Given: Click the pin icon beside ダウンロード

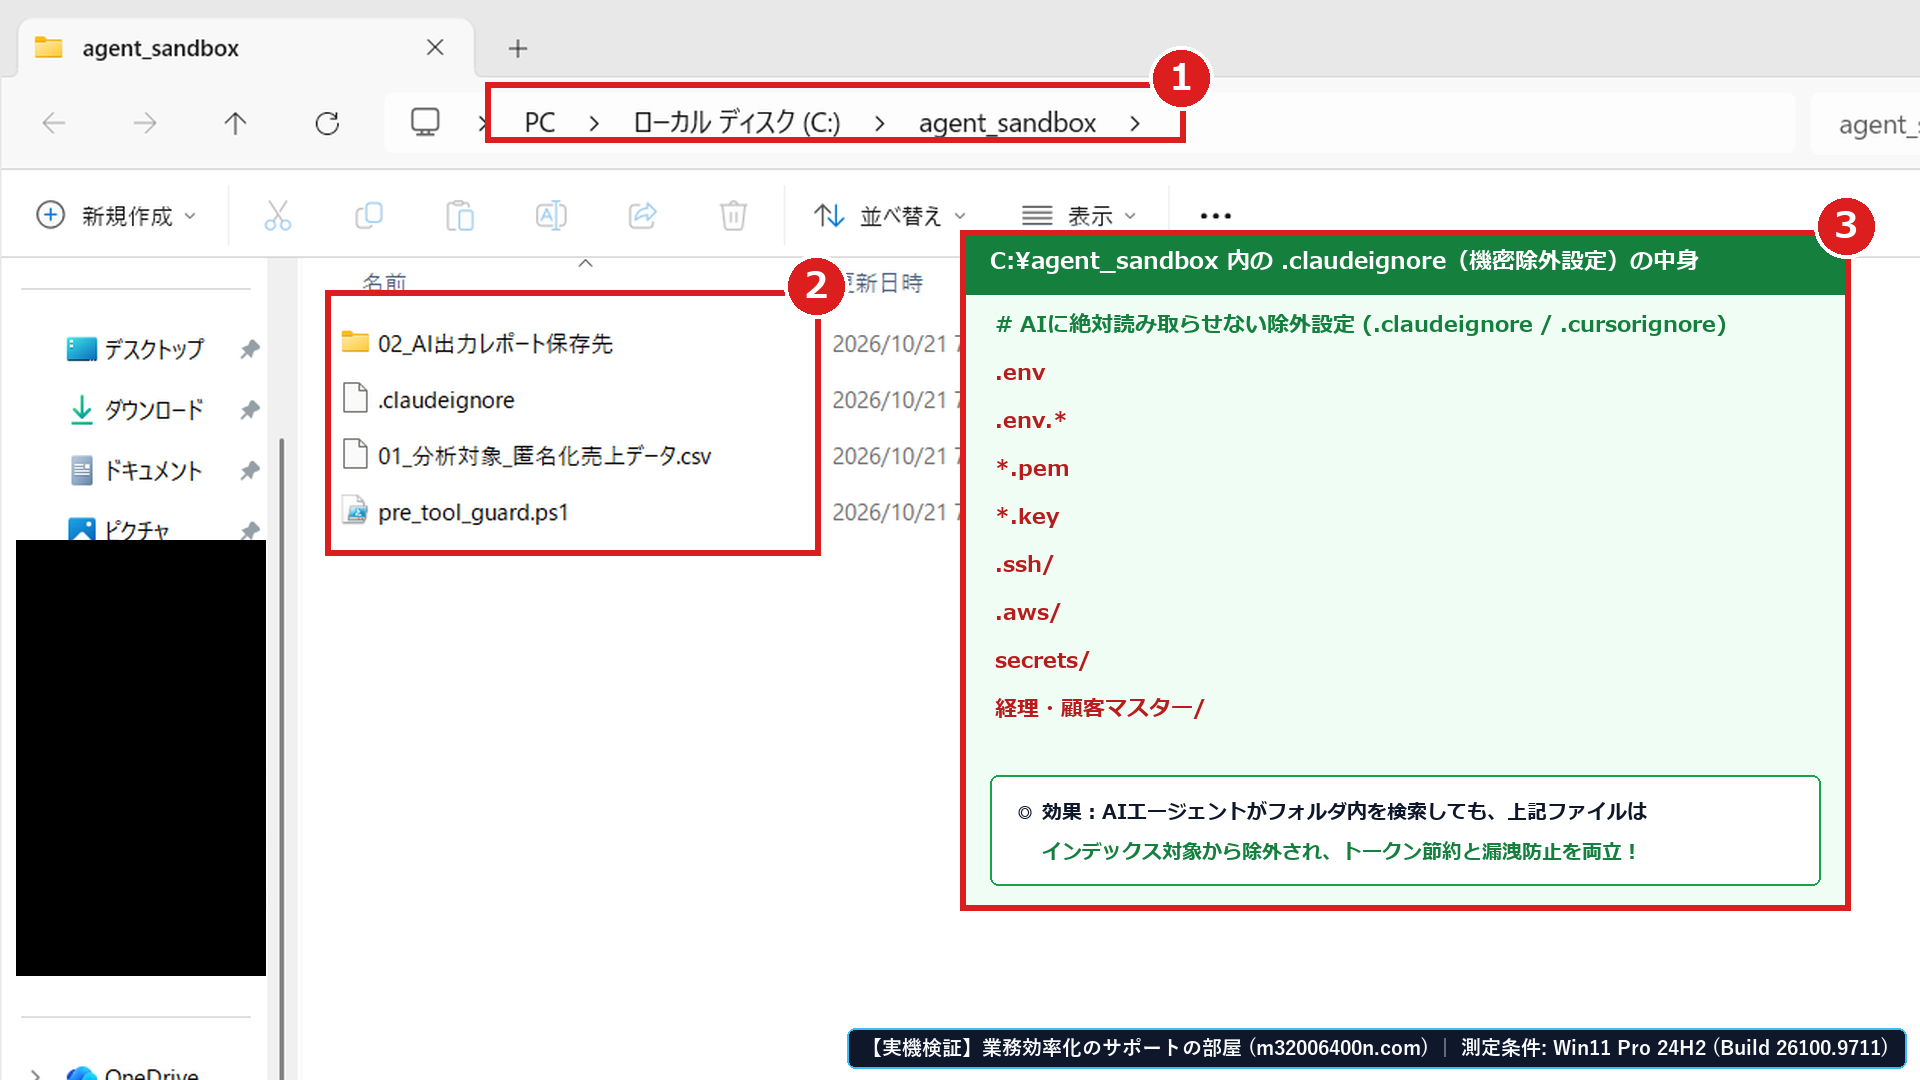Looking at the screenshot, I should coord(250,410).
